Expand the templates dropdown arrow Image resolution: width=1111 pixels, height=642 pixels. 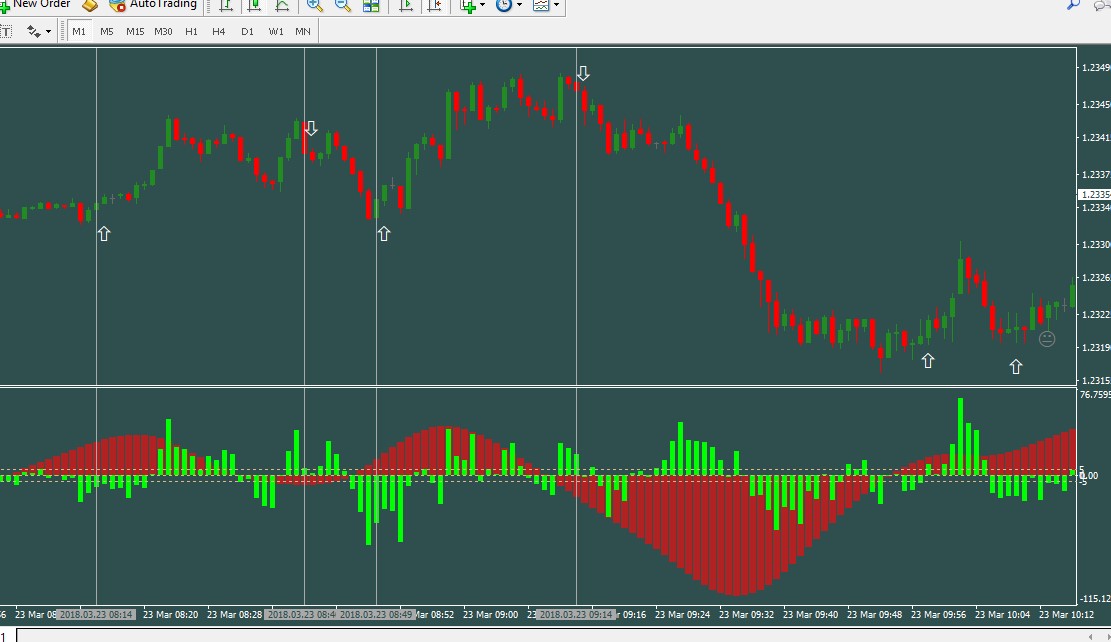[x=556, y=5]
